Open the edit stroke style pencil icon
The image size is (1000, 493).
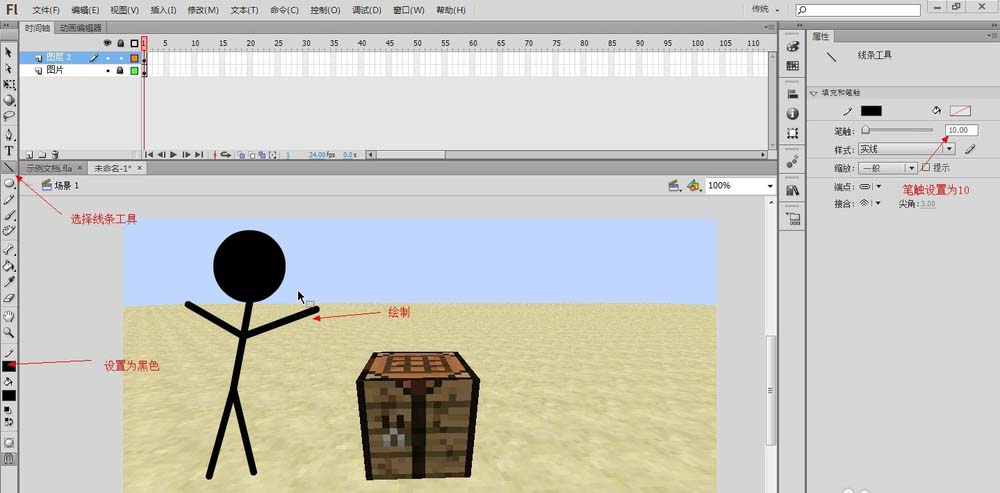click(969, 149)
